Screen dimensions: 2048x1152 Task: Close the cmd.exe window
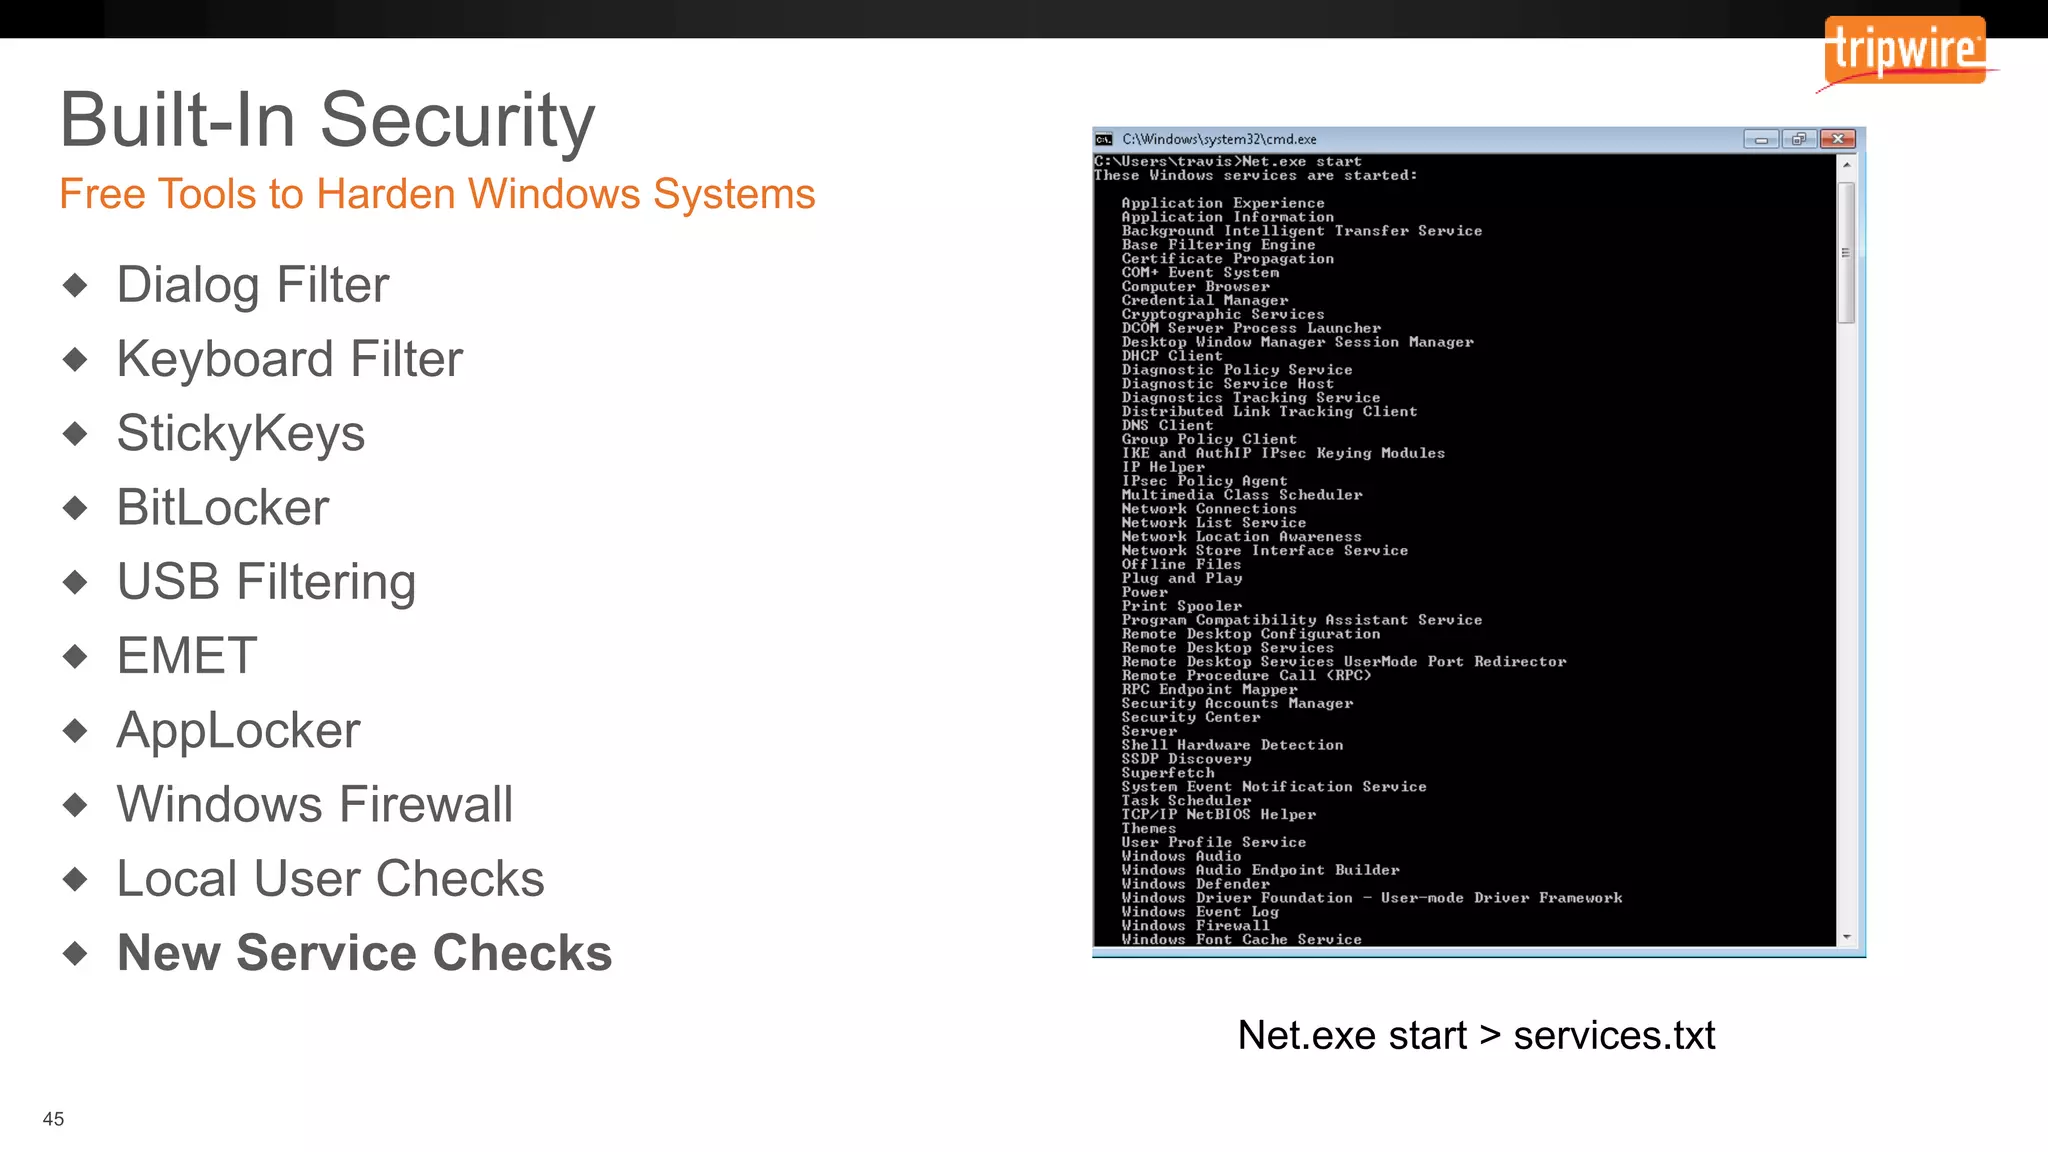pos(1837,139)
